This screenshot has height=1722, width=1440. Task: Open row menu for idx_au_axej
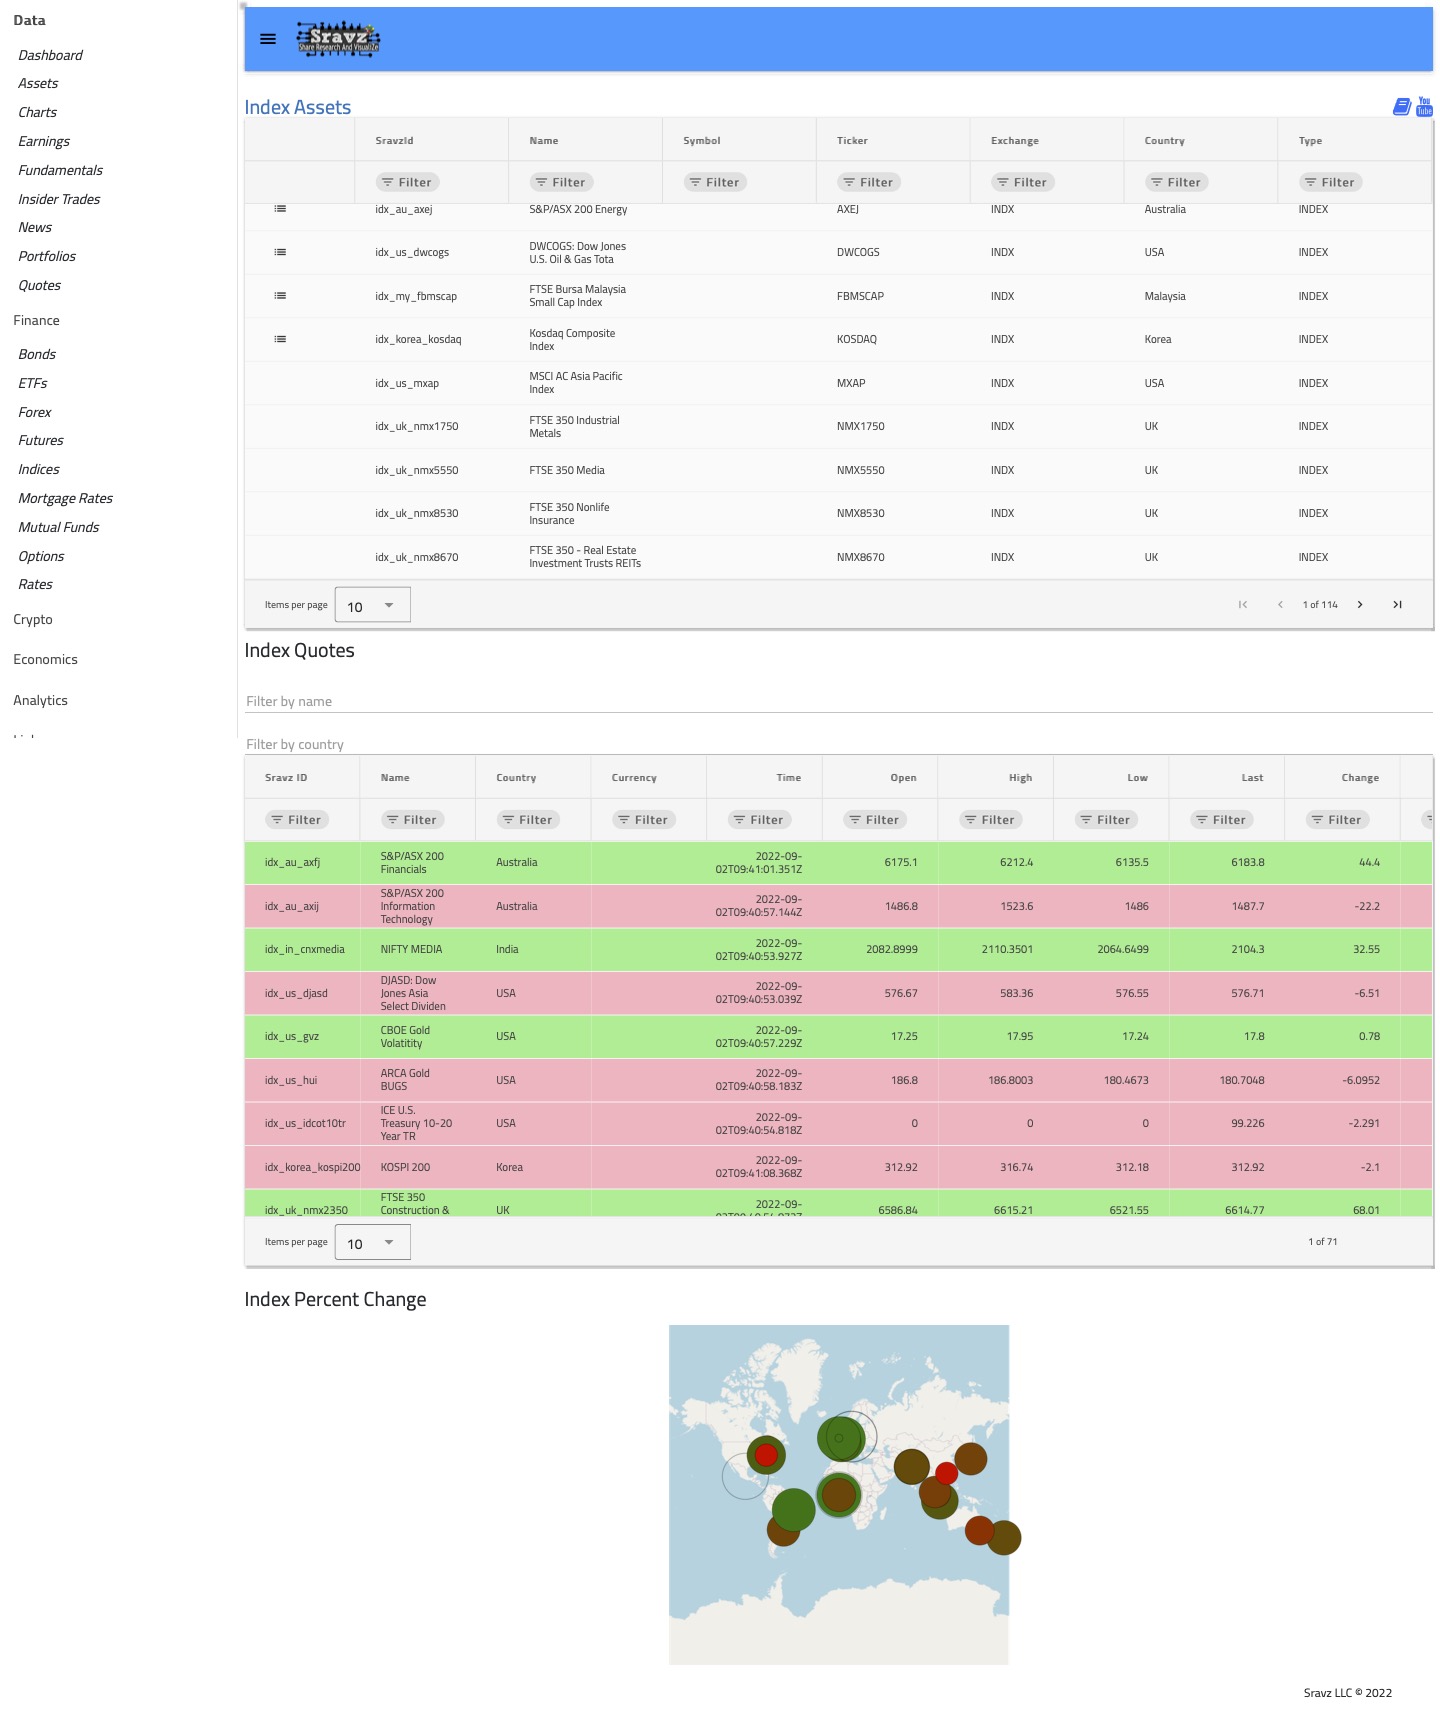click(280, 209)
